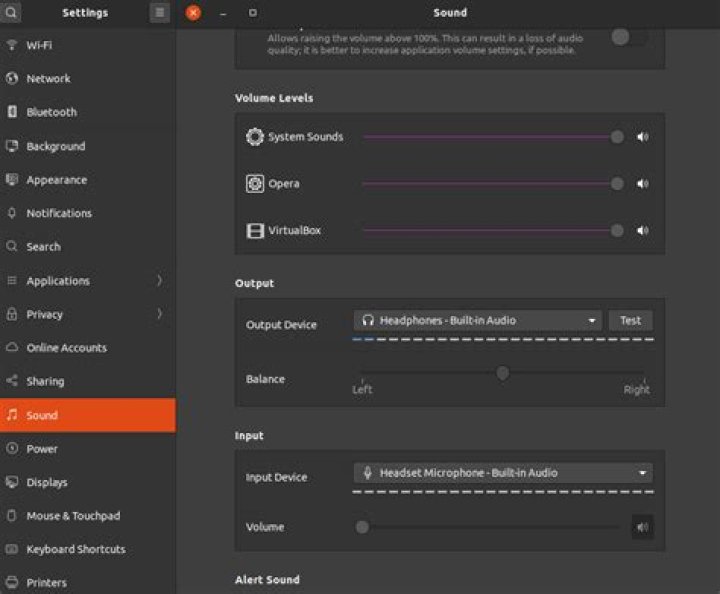Screen dimensions: 720x594
Task: Click the Notifications bell icon
Action: click(12, 213)
